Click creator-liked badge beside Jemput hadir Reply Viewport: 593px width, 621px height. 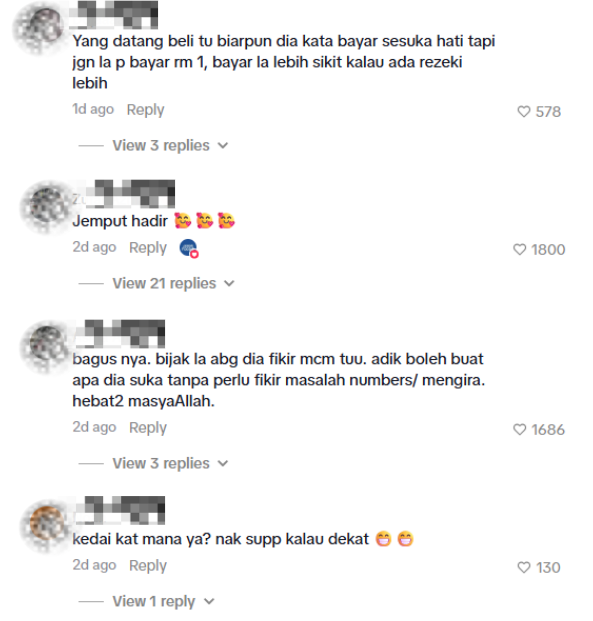point(189,248)
